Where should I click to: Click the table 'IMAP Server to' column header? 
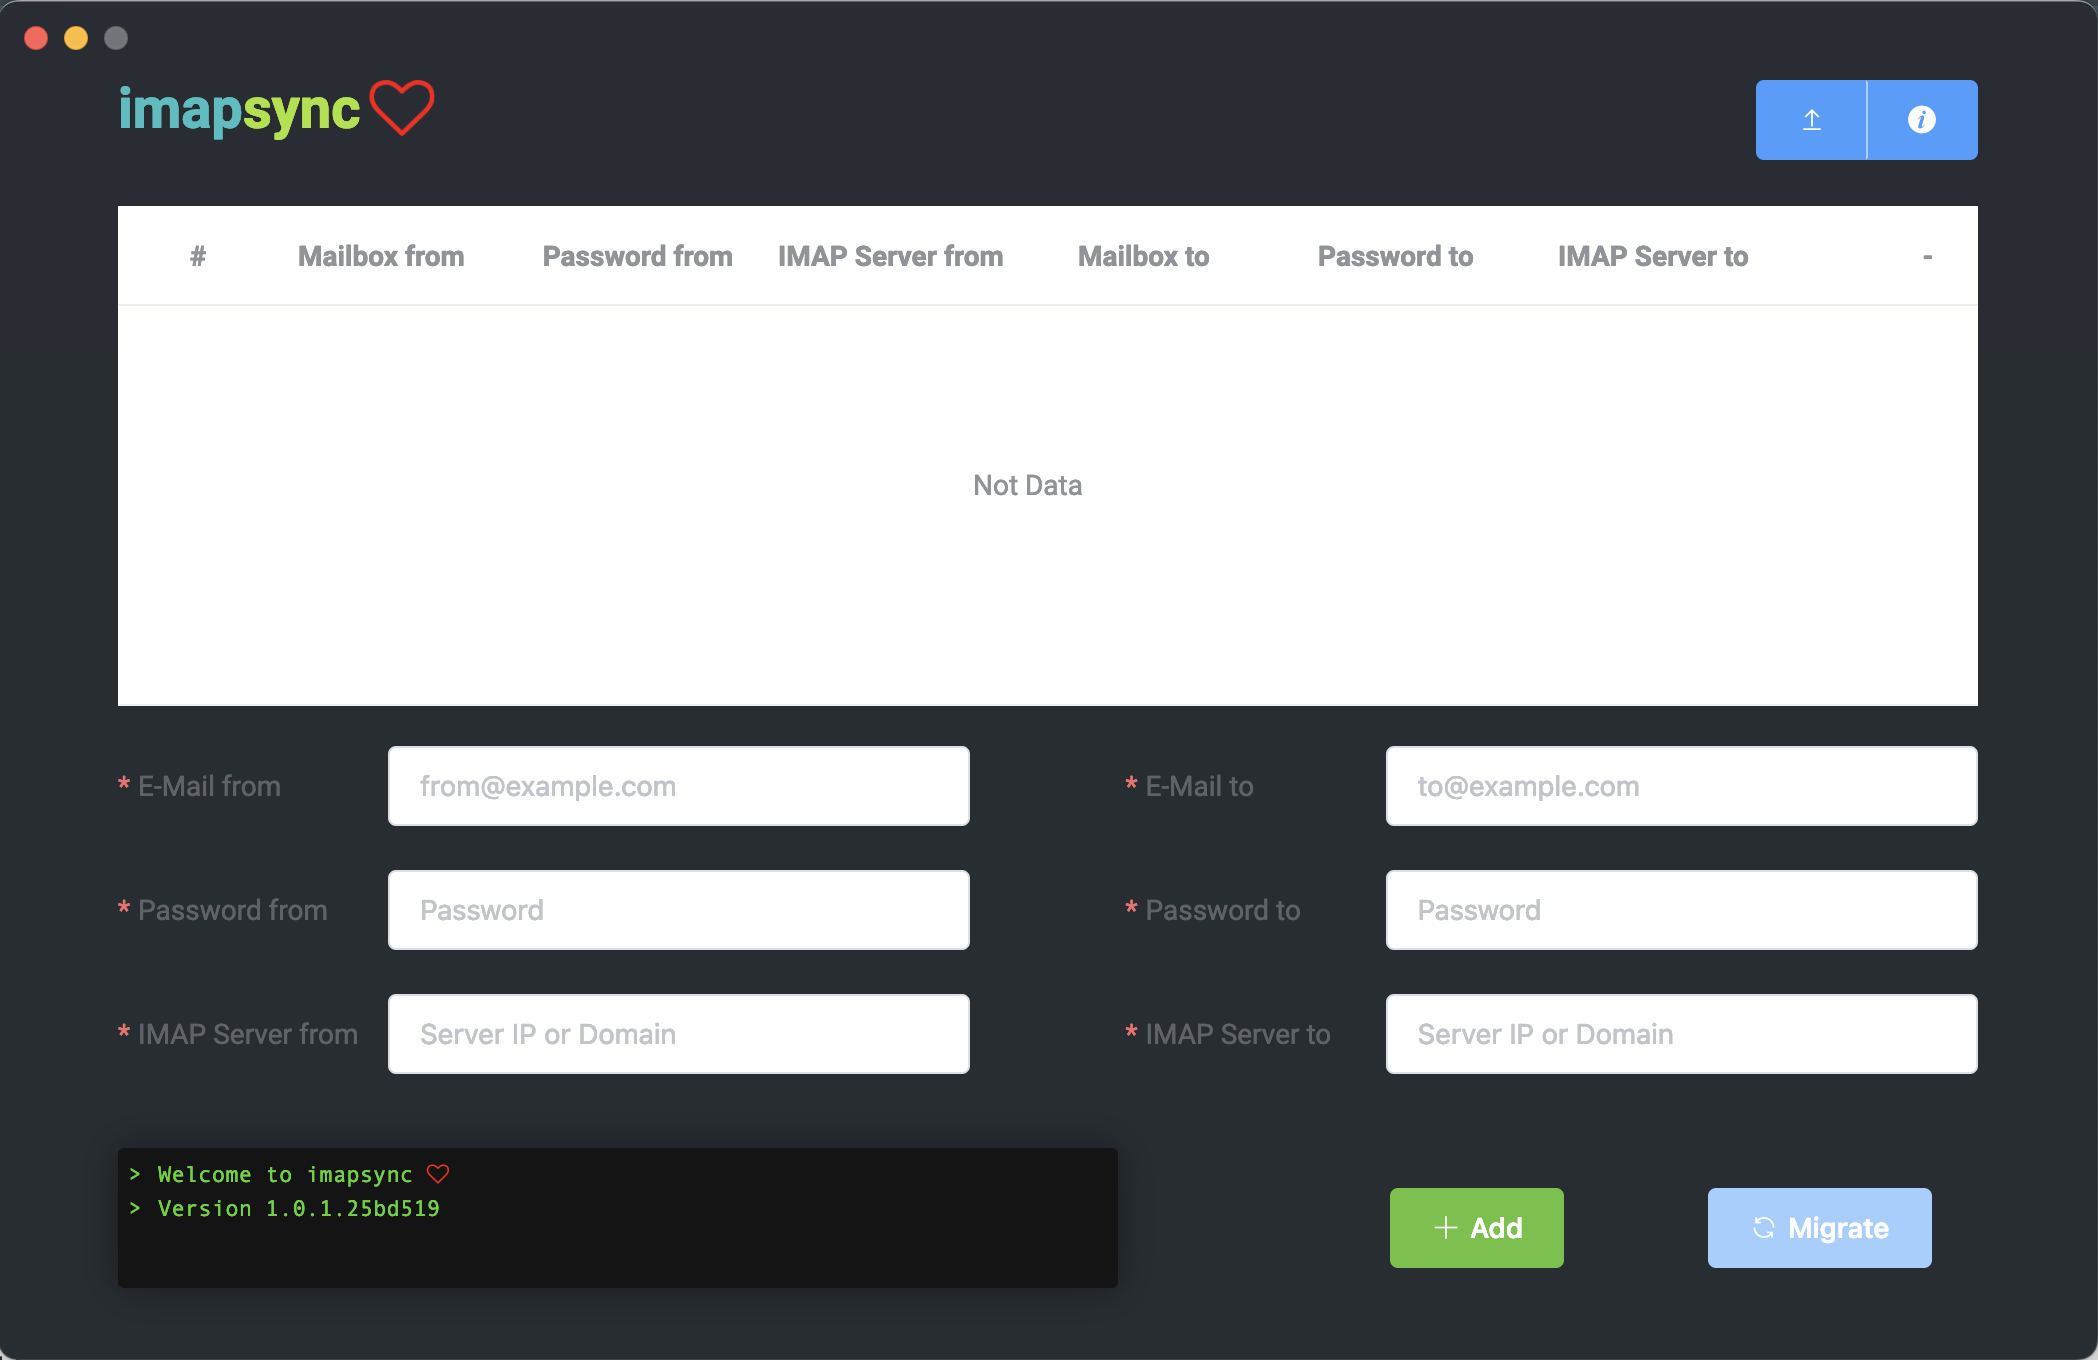point(1653,256)
